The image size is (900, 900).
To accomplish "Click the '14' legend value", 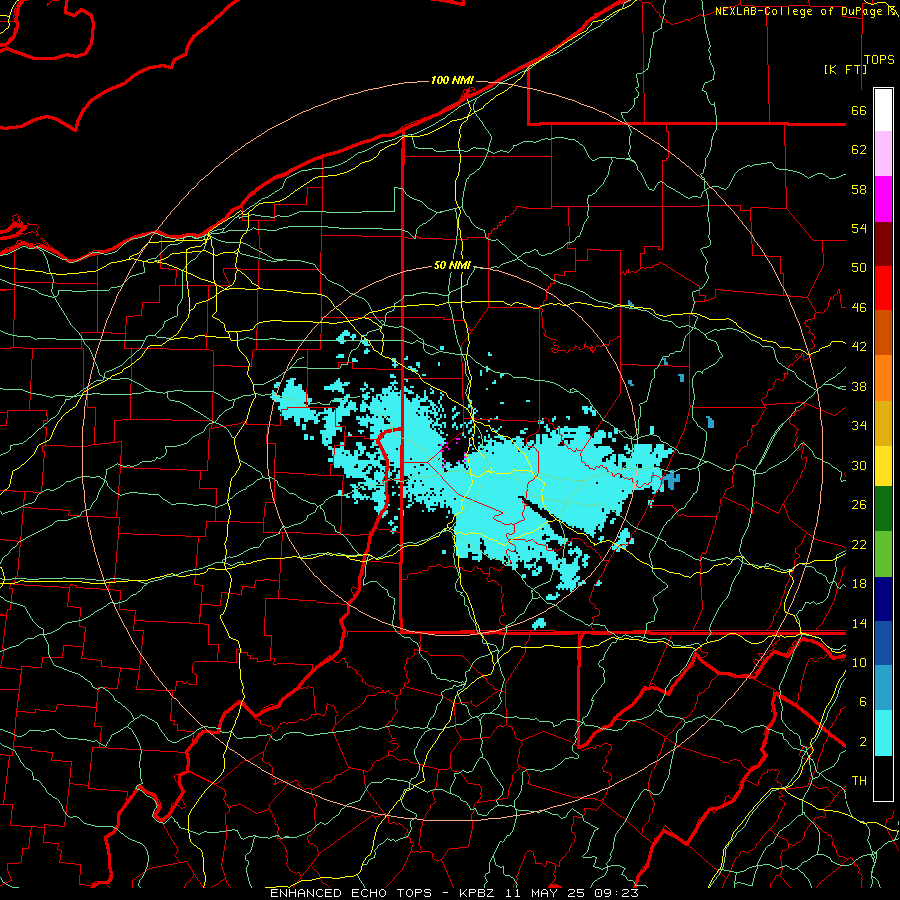I will point(859,623).
